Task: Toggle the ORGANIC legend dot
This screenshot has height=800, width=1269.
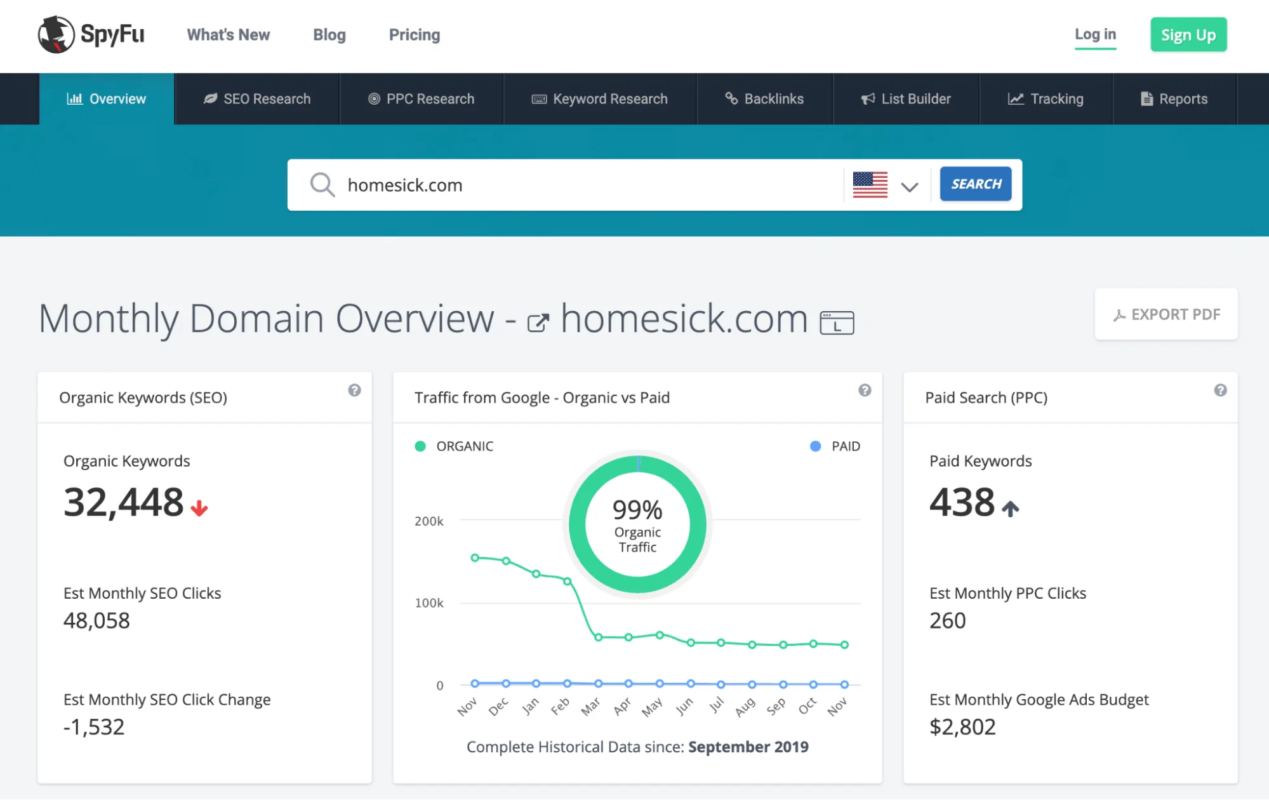Action: [x=420, y=446]
